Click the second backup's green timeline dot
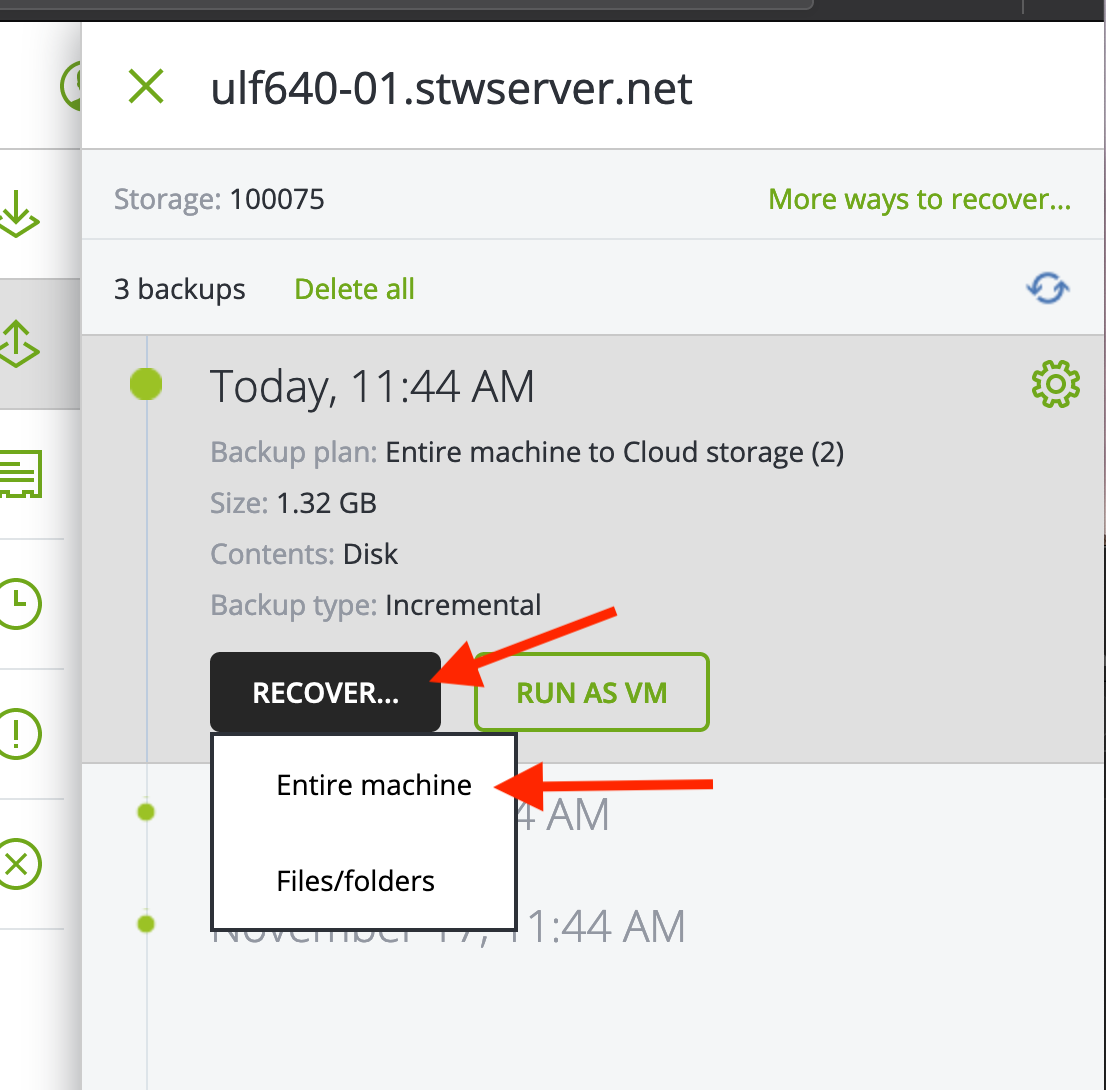1106x1090 pixels. (146, 812)
